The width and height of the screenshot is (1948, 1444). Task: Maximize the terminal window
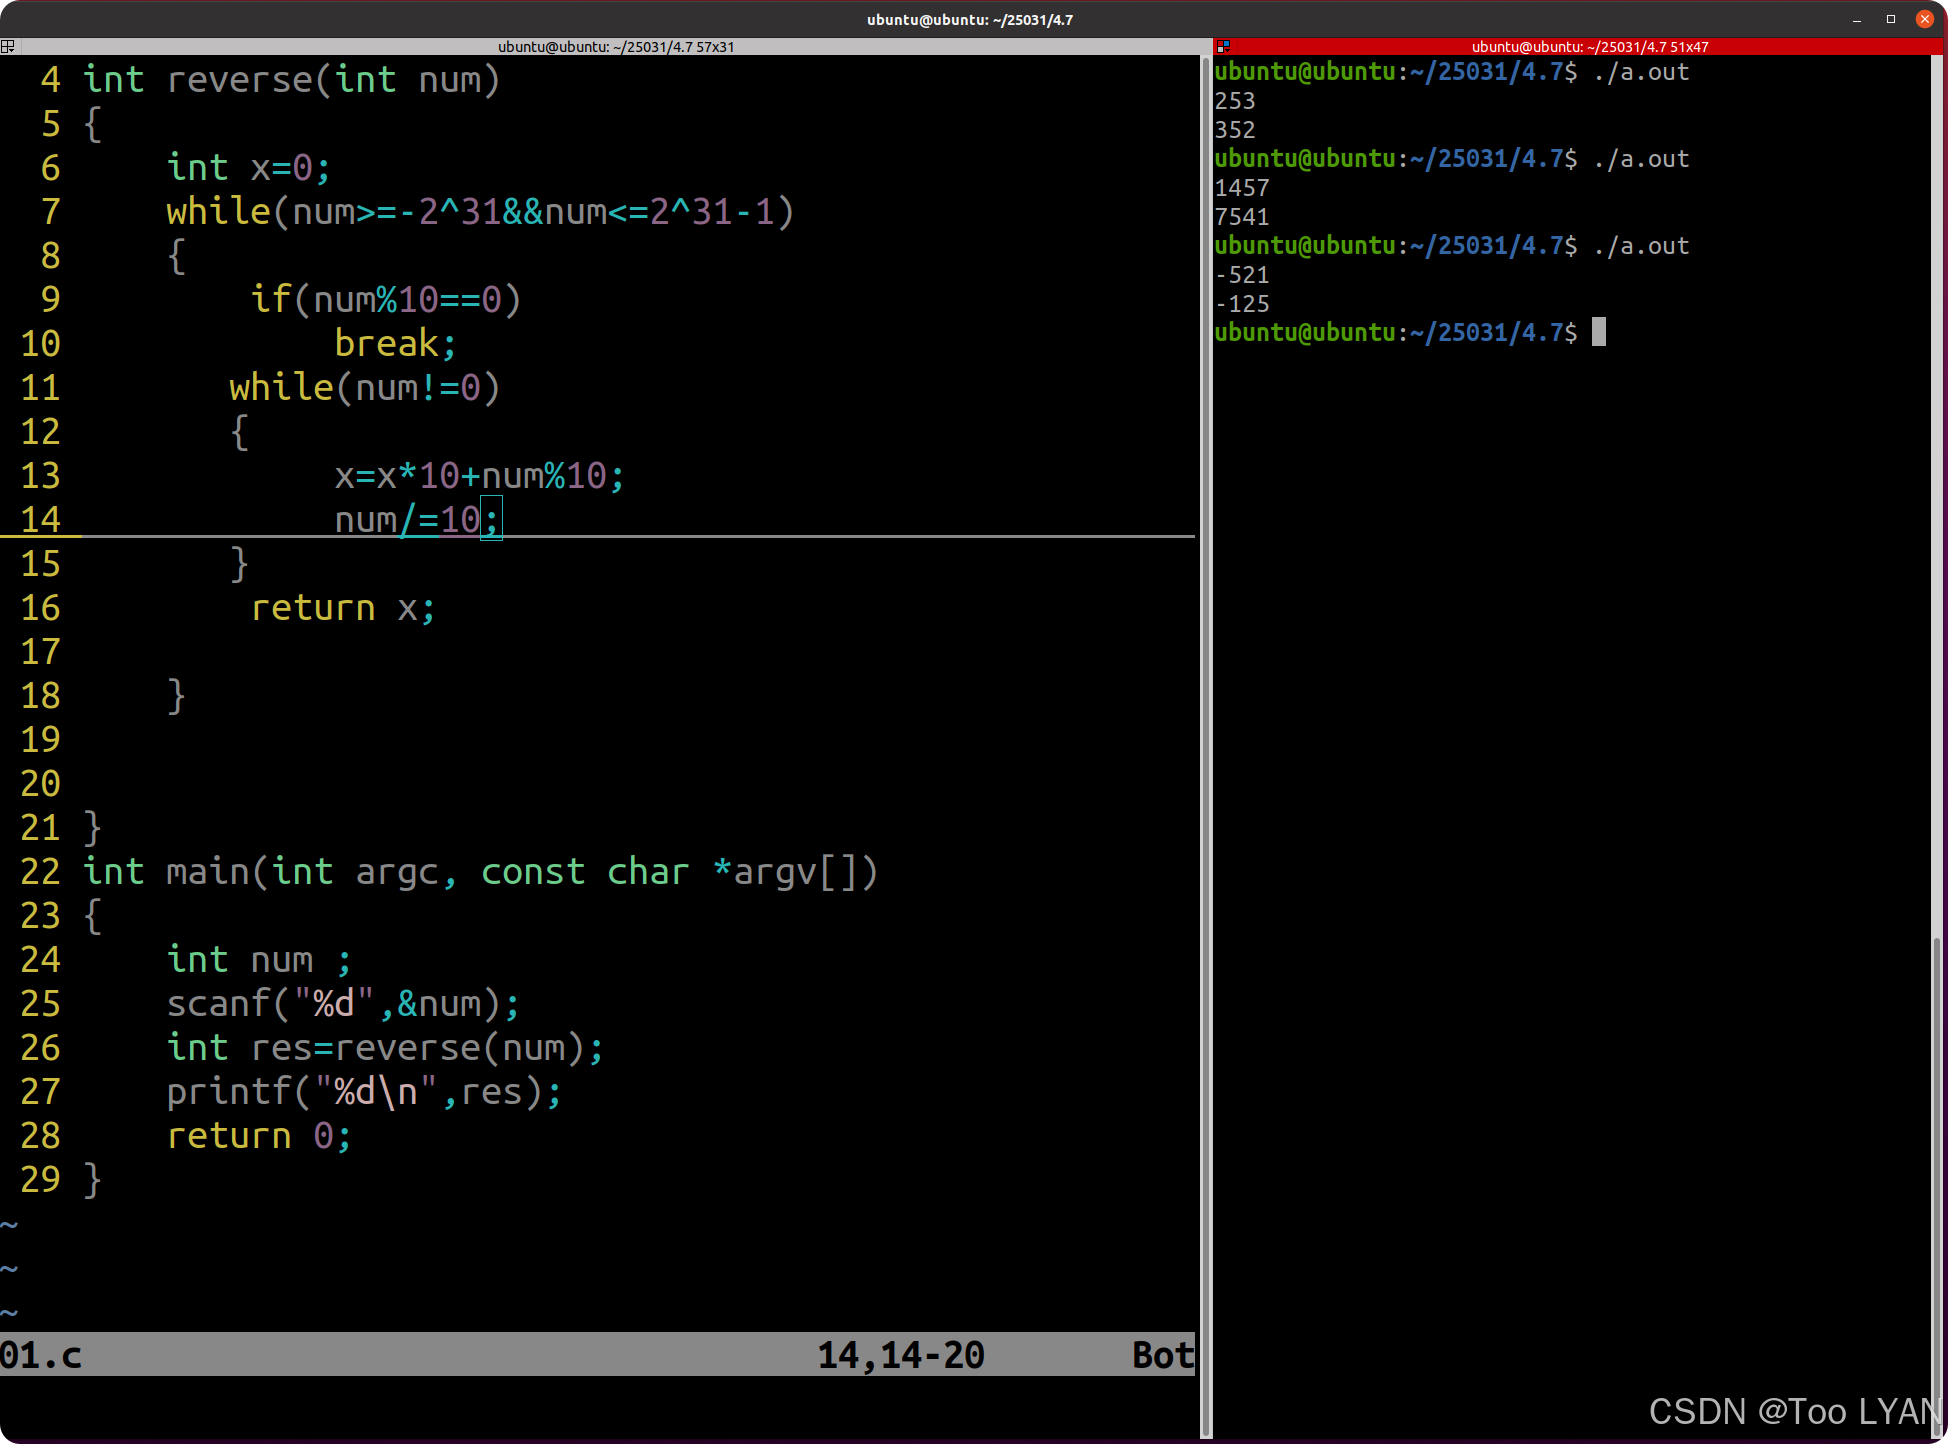point(1890,19)
